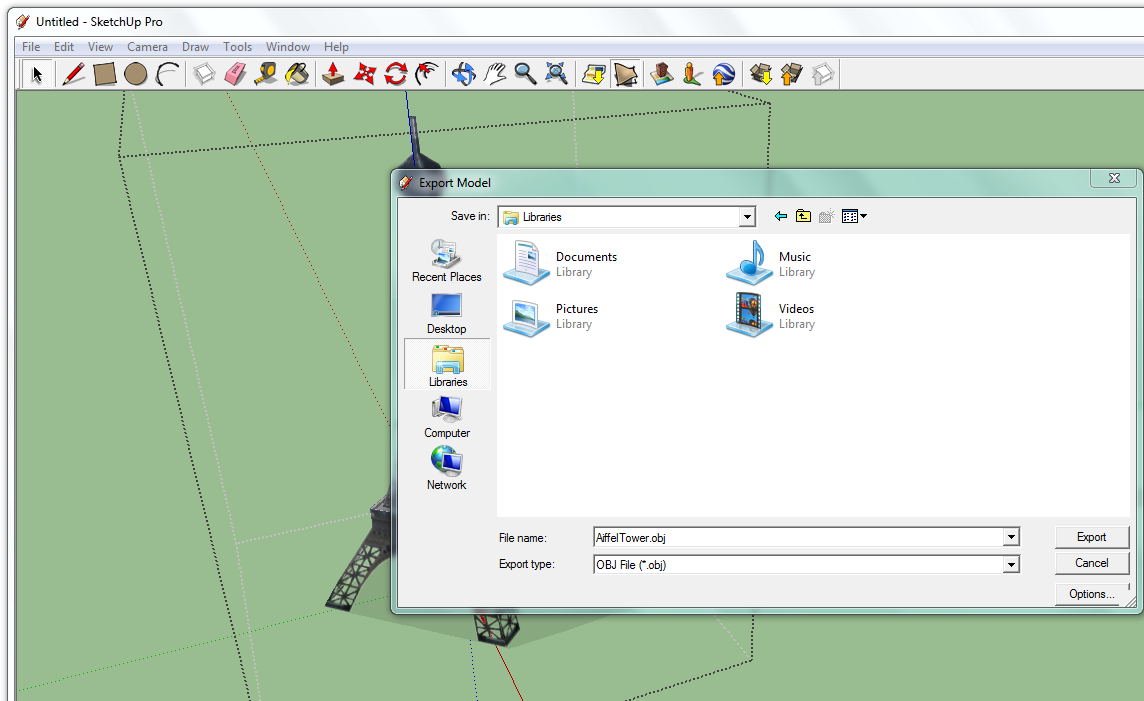The height and width of the screenshot is (701, 1144).
Task: Activate the red Move tool
Action: pyautogui.click(x=365, y=74)
